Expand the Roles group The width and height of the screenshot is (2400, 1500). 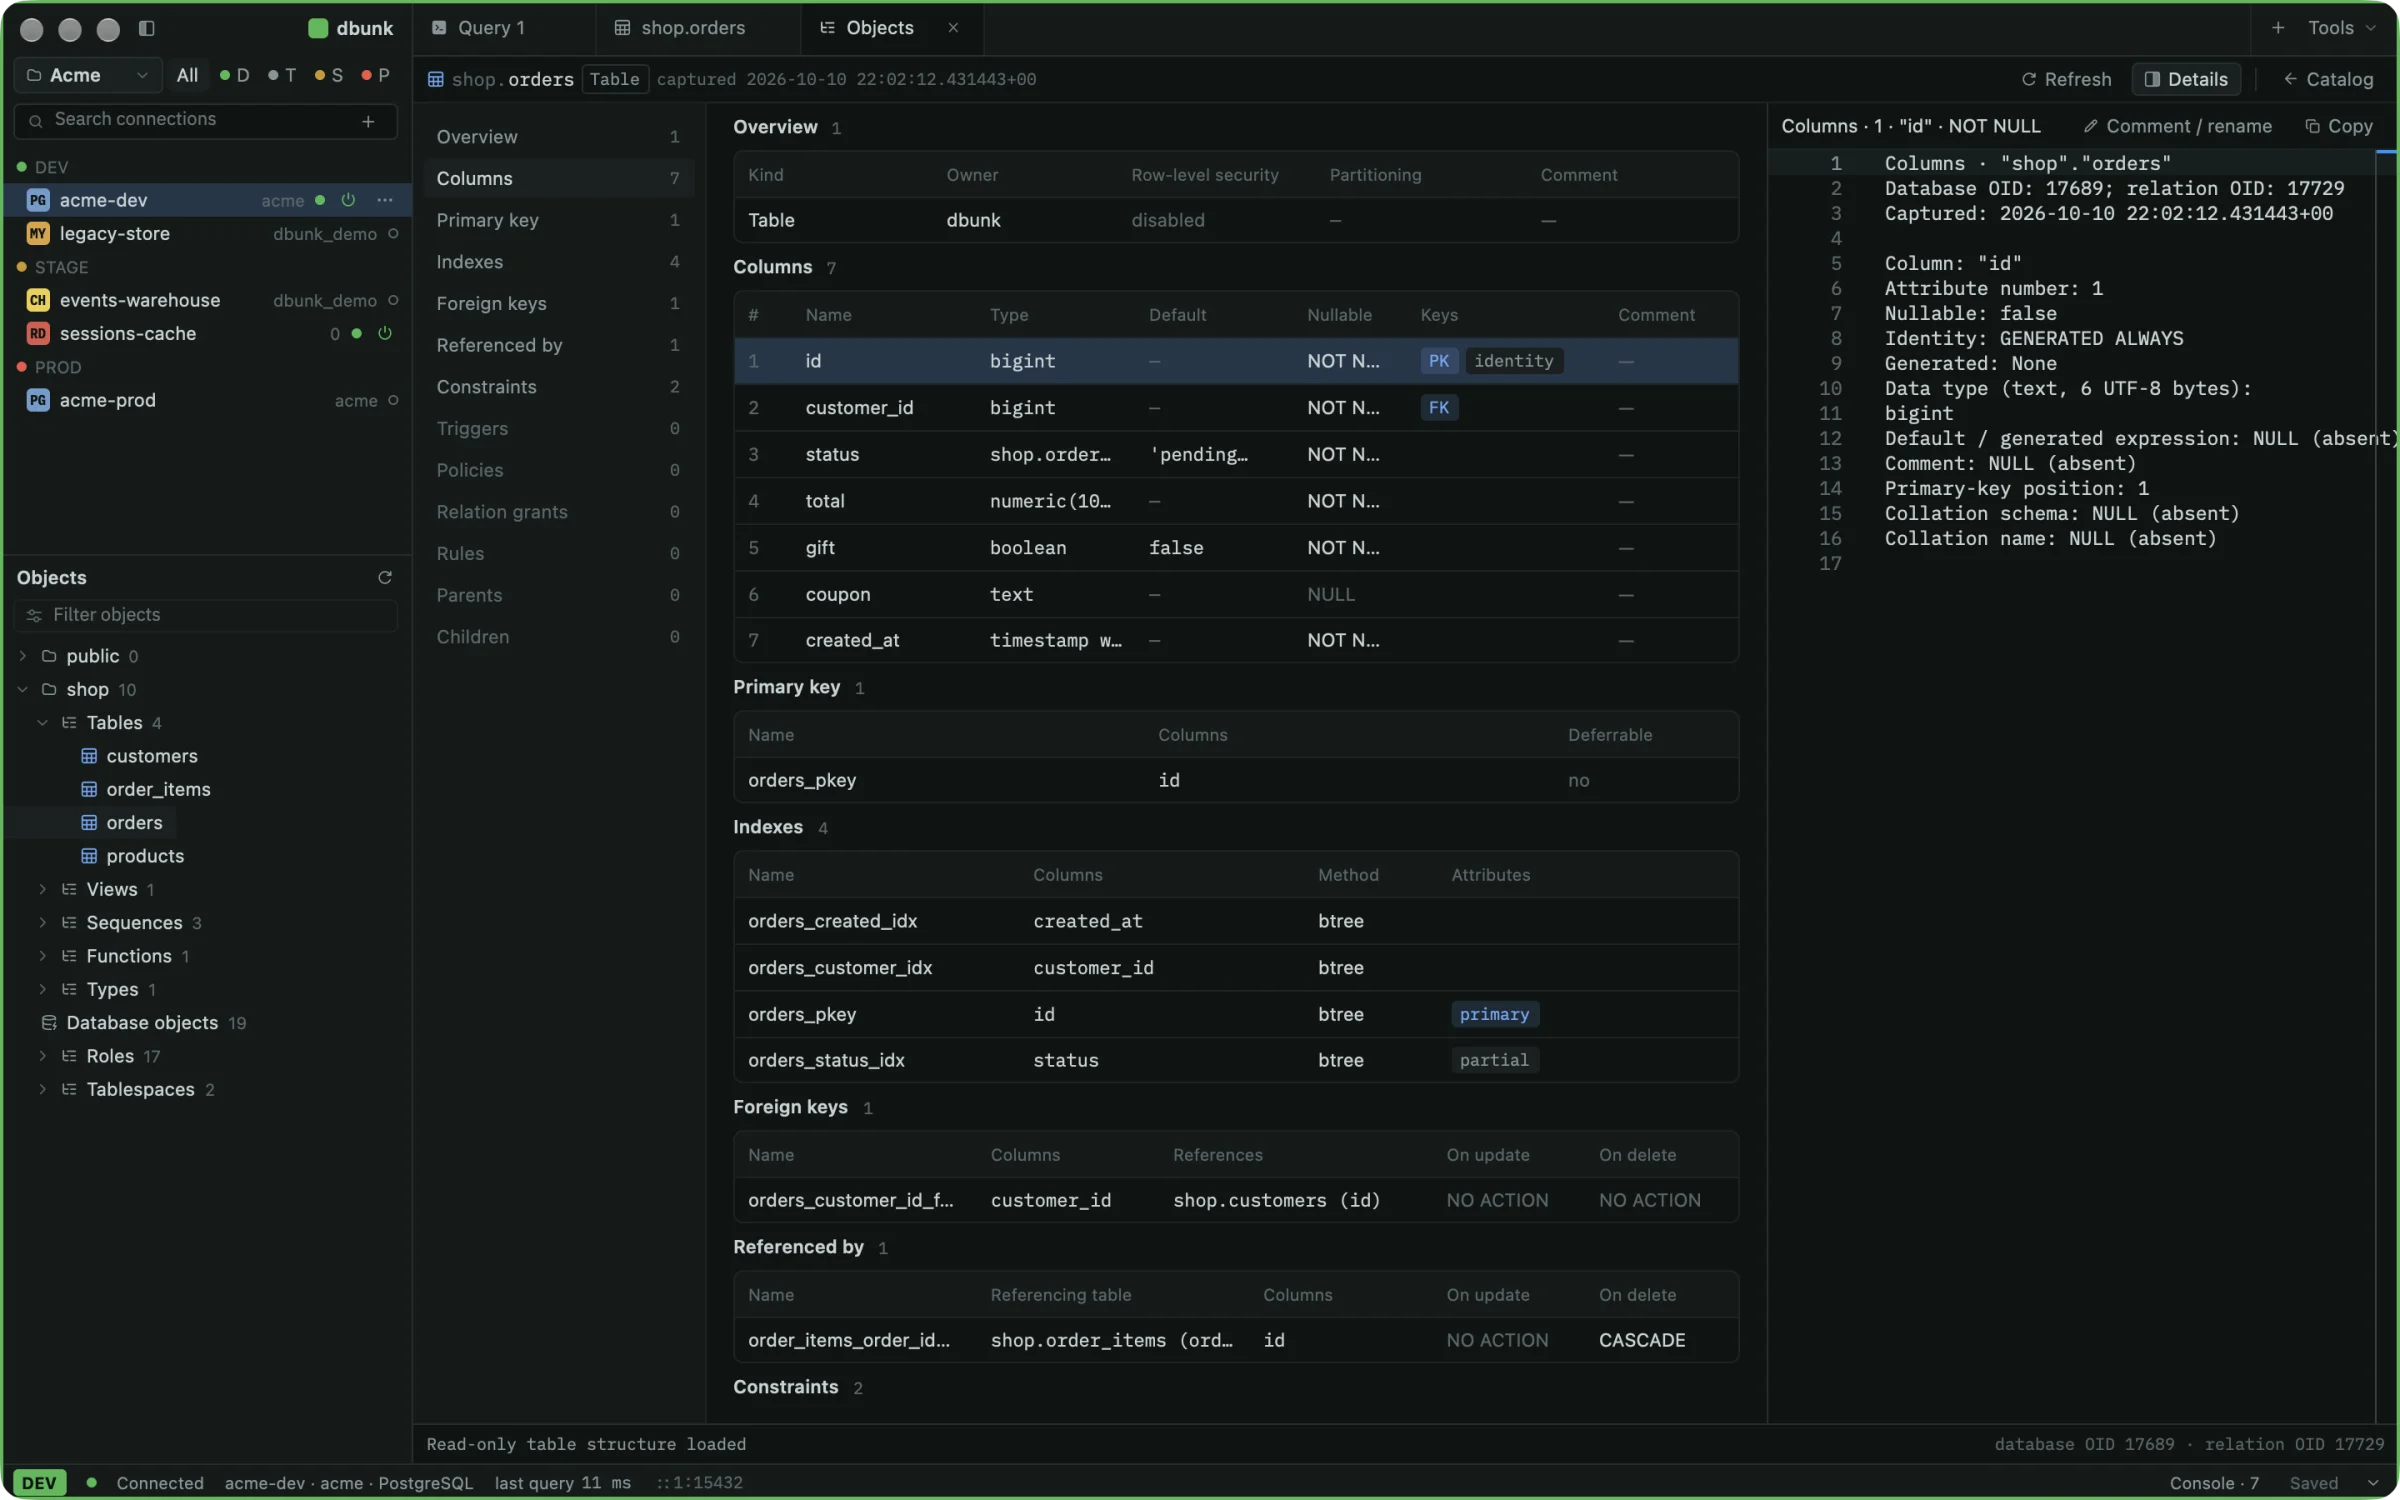click(42, 1056)
